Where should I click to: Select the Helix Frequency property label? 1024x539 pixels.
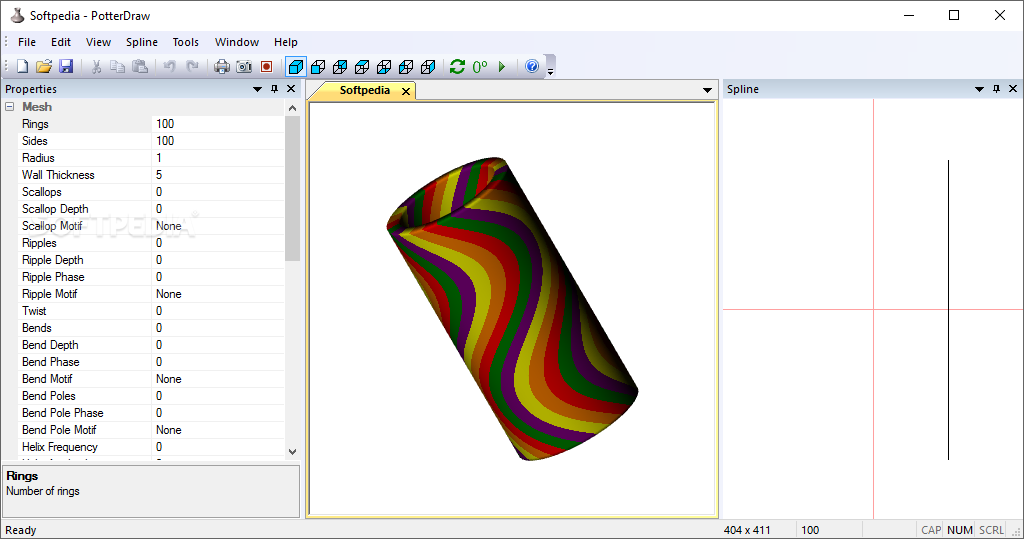(59, 447)
